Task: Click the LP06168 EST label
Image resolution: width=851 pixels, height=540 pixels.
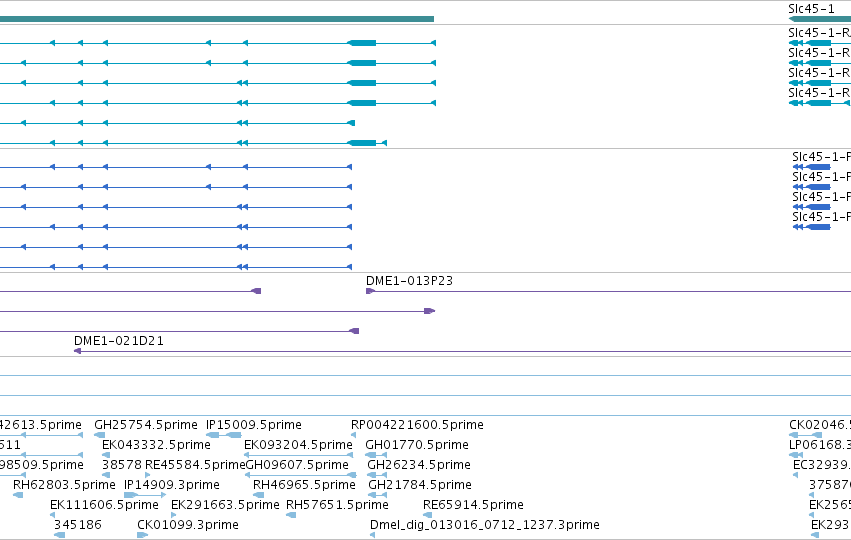Action: click(x=820, y=445)
